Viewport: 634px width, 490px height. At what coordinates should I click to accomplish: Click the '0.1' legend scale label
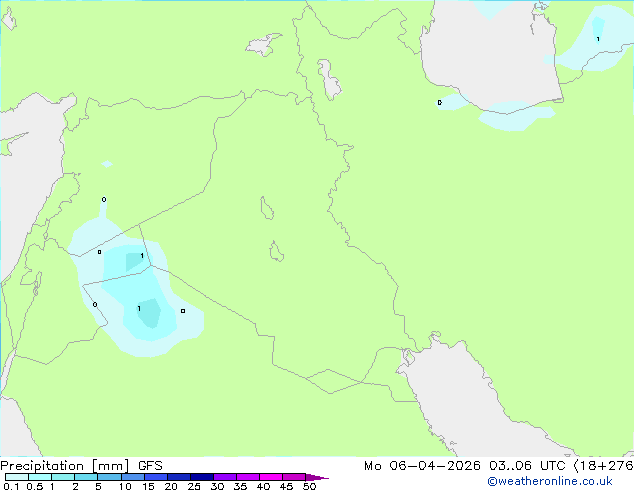pyautogui.click(x=11, y=486)
